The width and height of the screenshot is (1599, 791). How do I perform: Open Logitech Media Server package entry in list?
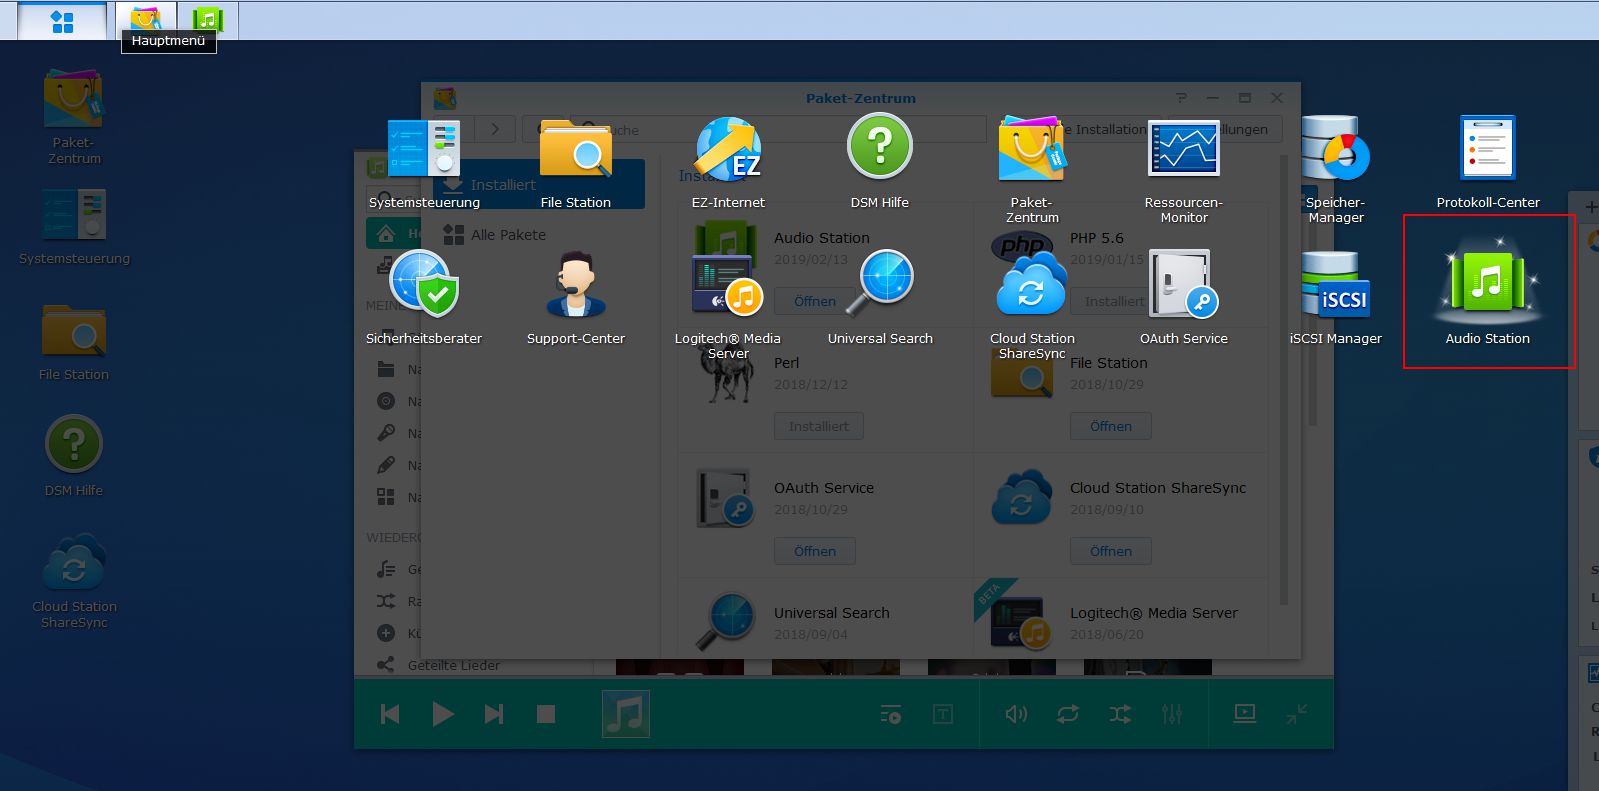click(x=1122, y=613)
